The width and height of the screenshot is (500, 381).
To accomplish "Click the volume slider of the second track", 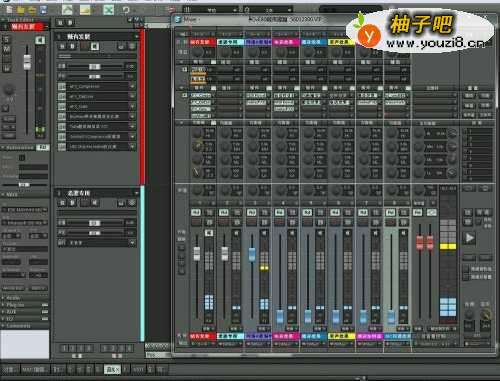I will point(95,223).
